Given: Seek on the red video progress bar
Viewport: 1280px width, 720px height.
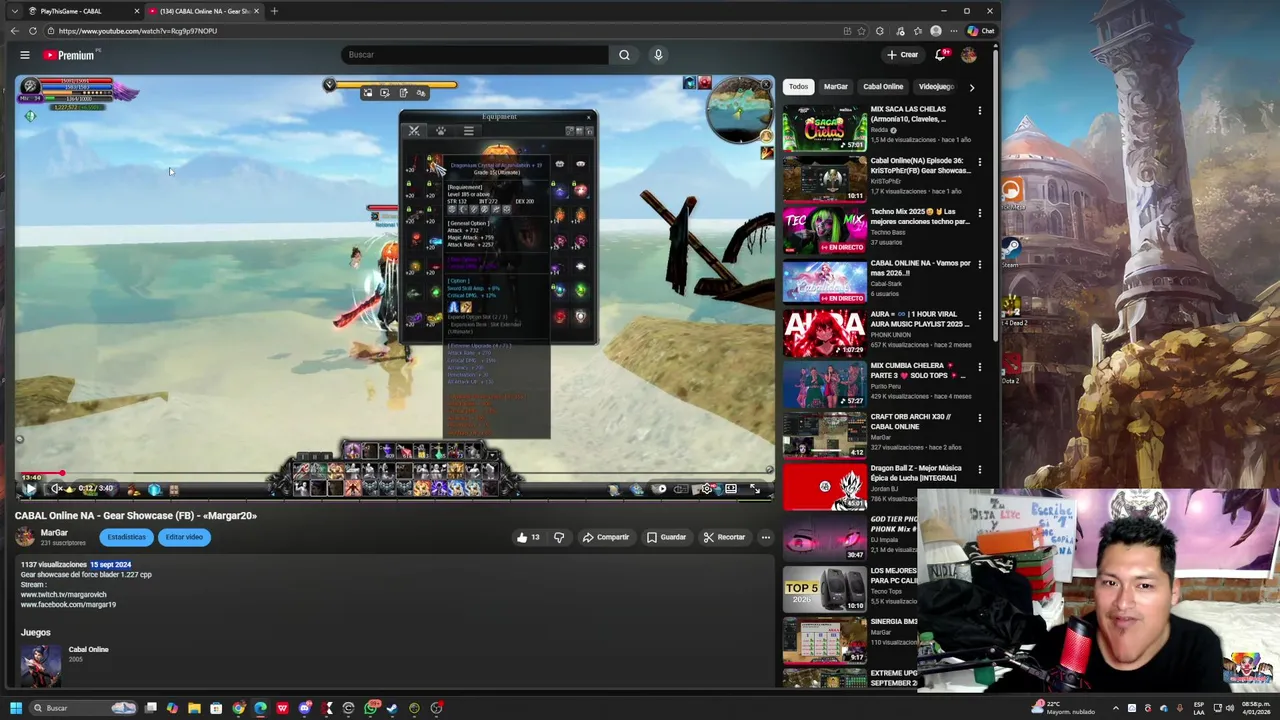Looking at the screenshot, I should 395,474.
